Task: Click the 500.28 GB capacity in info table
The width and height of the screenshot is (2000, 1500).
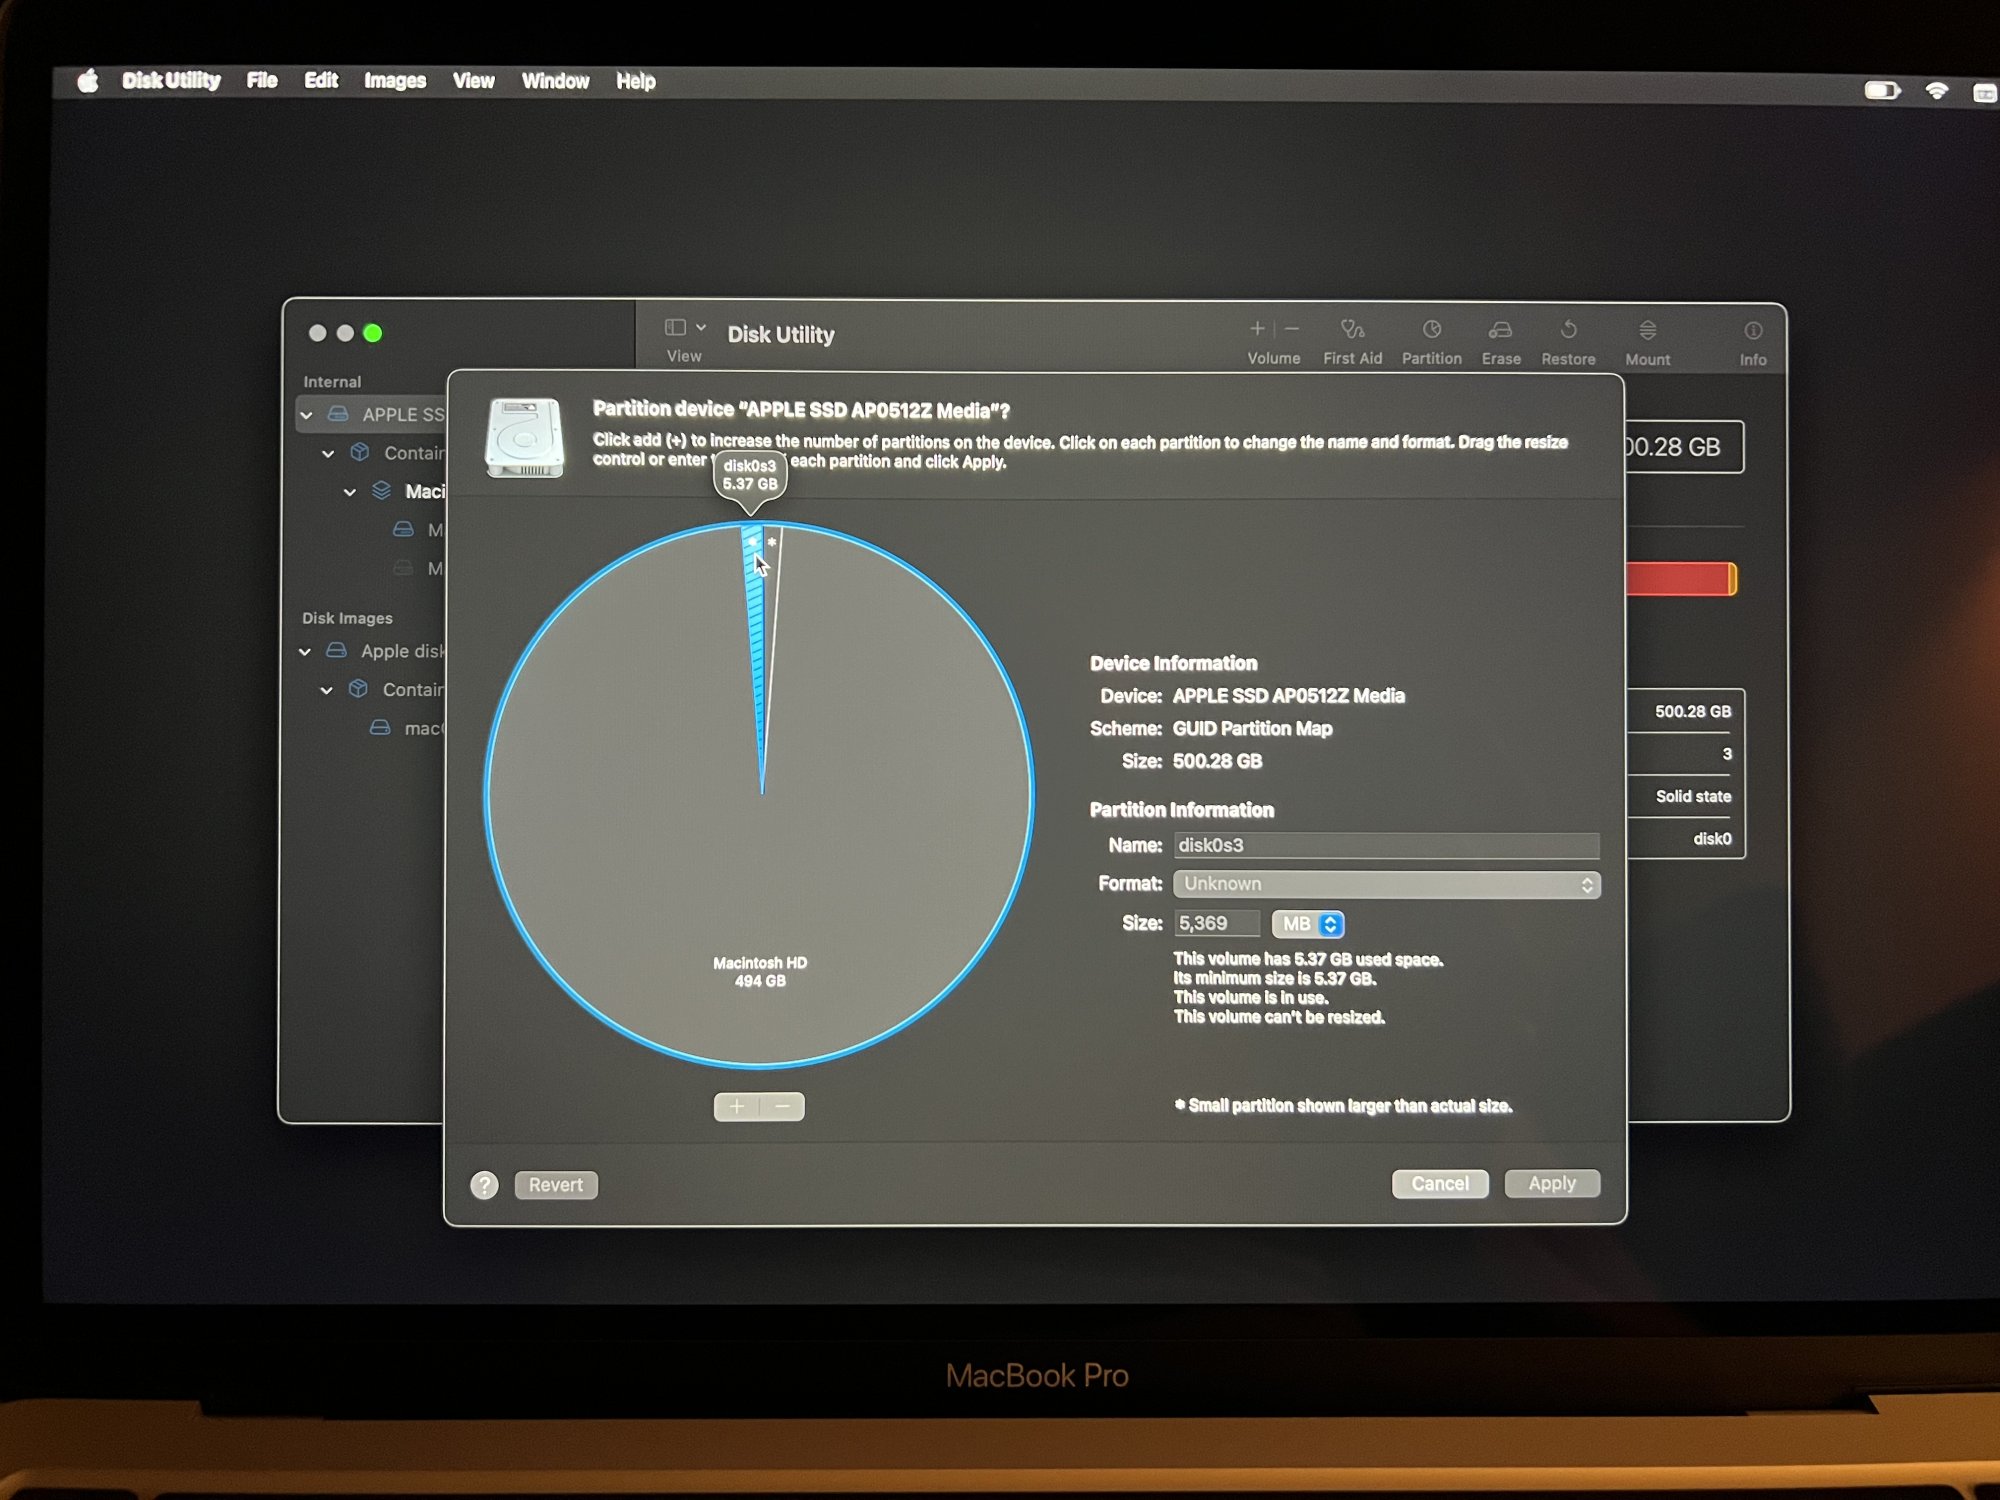Action: click(x=1692, y=712)
